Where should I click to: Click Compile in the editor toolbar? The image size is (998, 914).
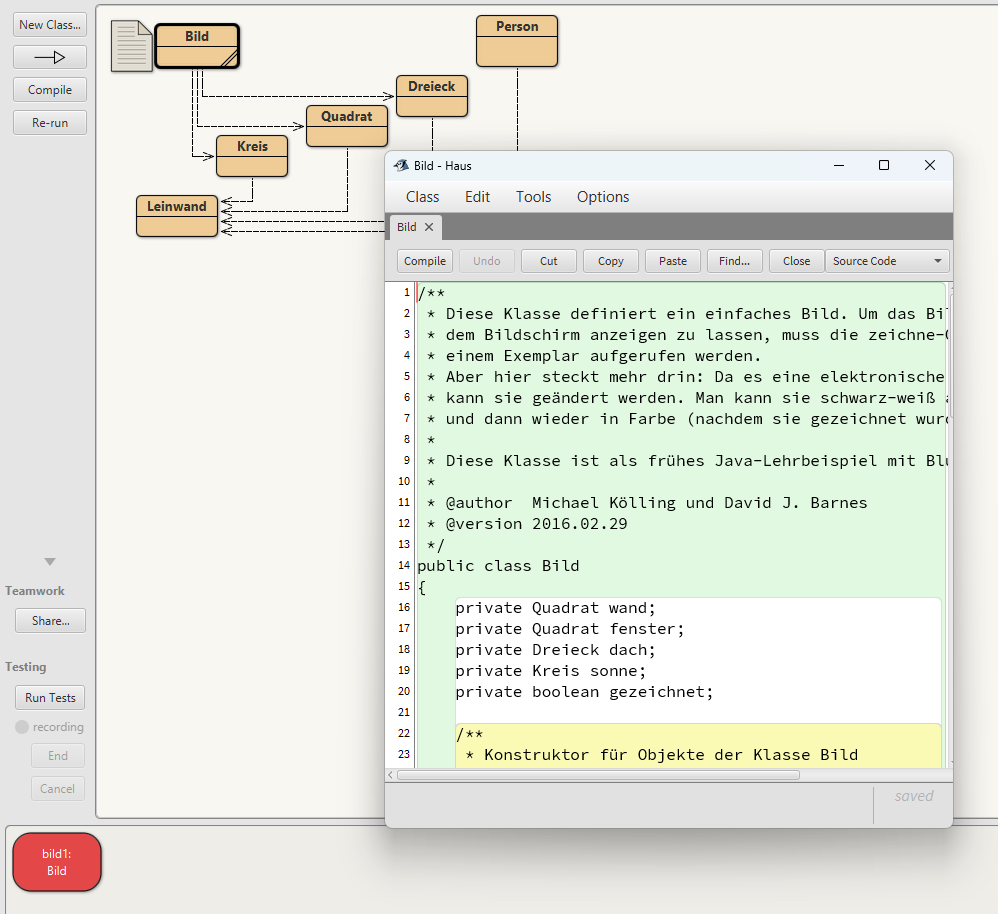(x=425, y=261)
